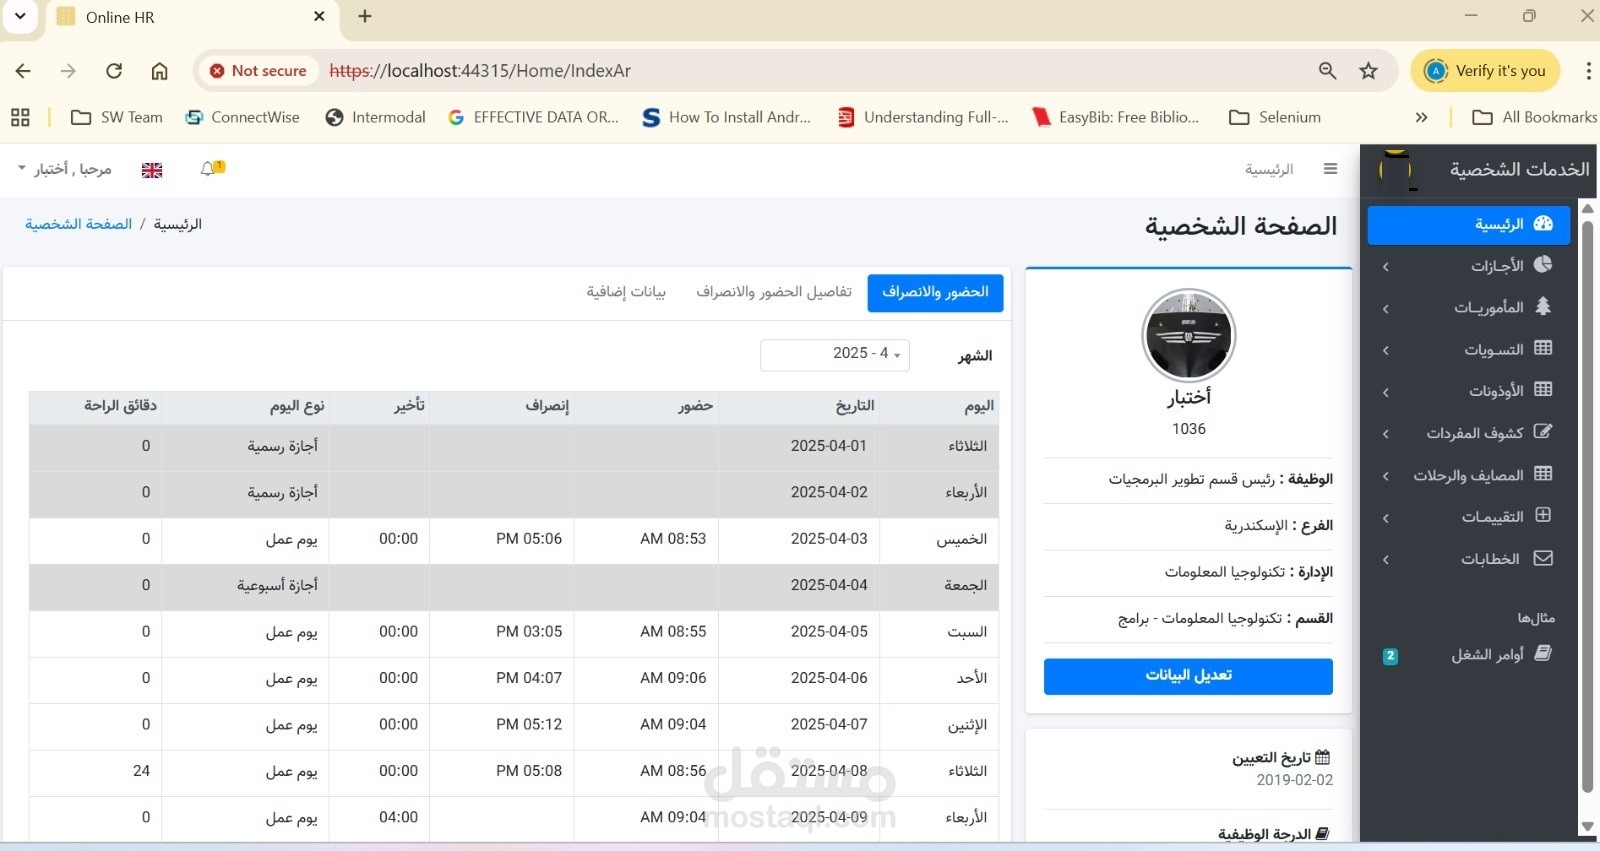Open the user menu مرحبا, أختبار
The width and height of the screenshot is (1600, 851).
[x=65, y=169]
